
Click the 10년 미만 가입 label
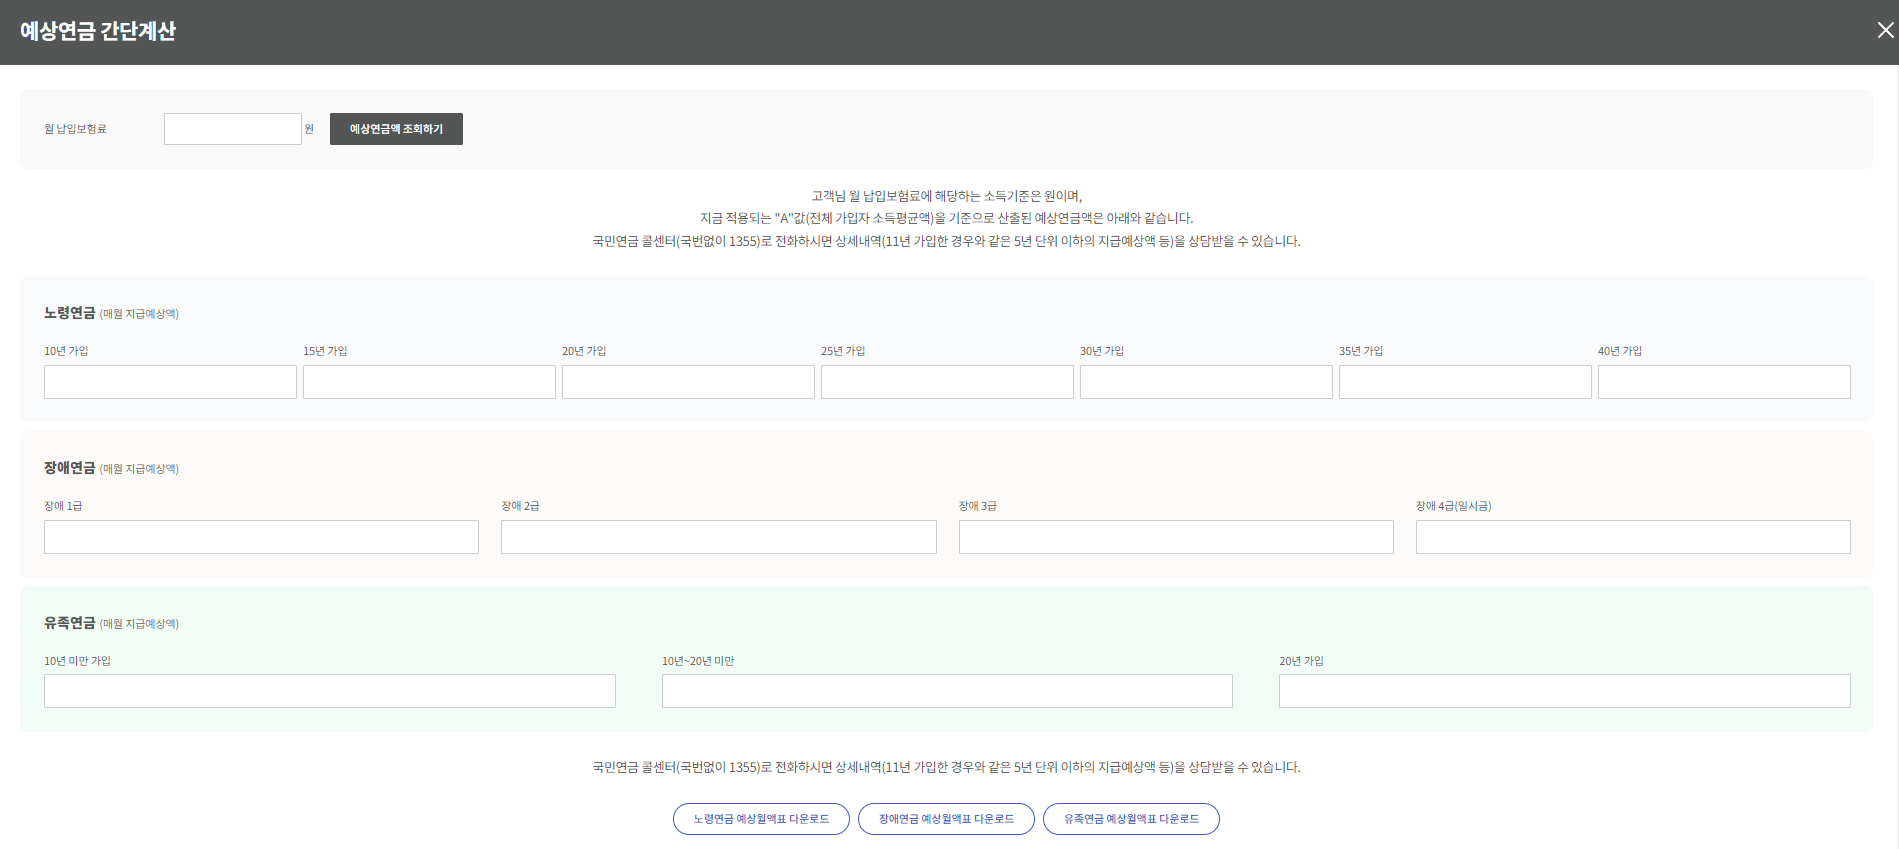click(77, 661)
